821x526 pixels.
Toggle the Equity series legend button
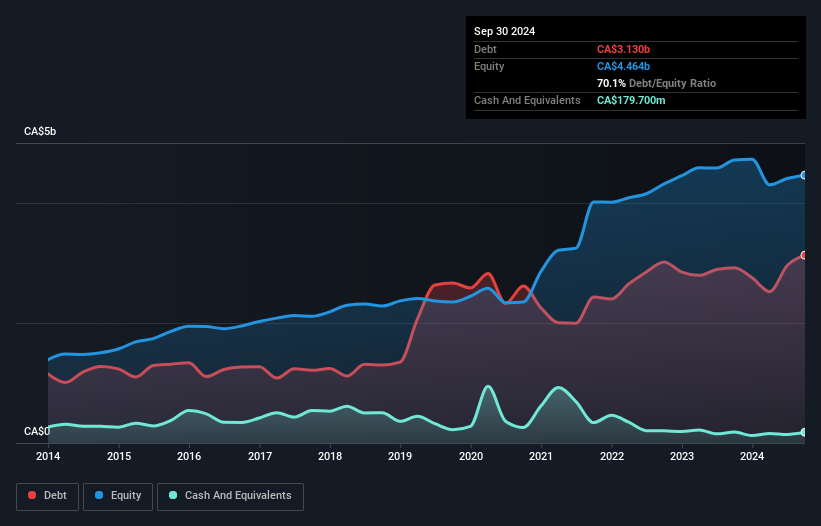pyautogui.click(x=118, y=496)
